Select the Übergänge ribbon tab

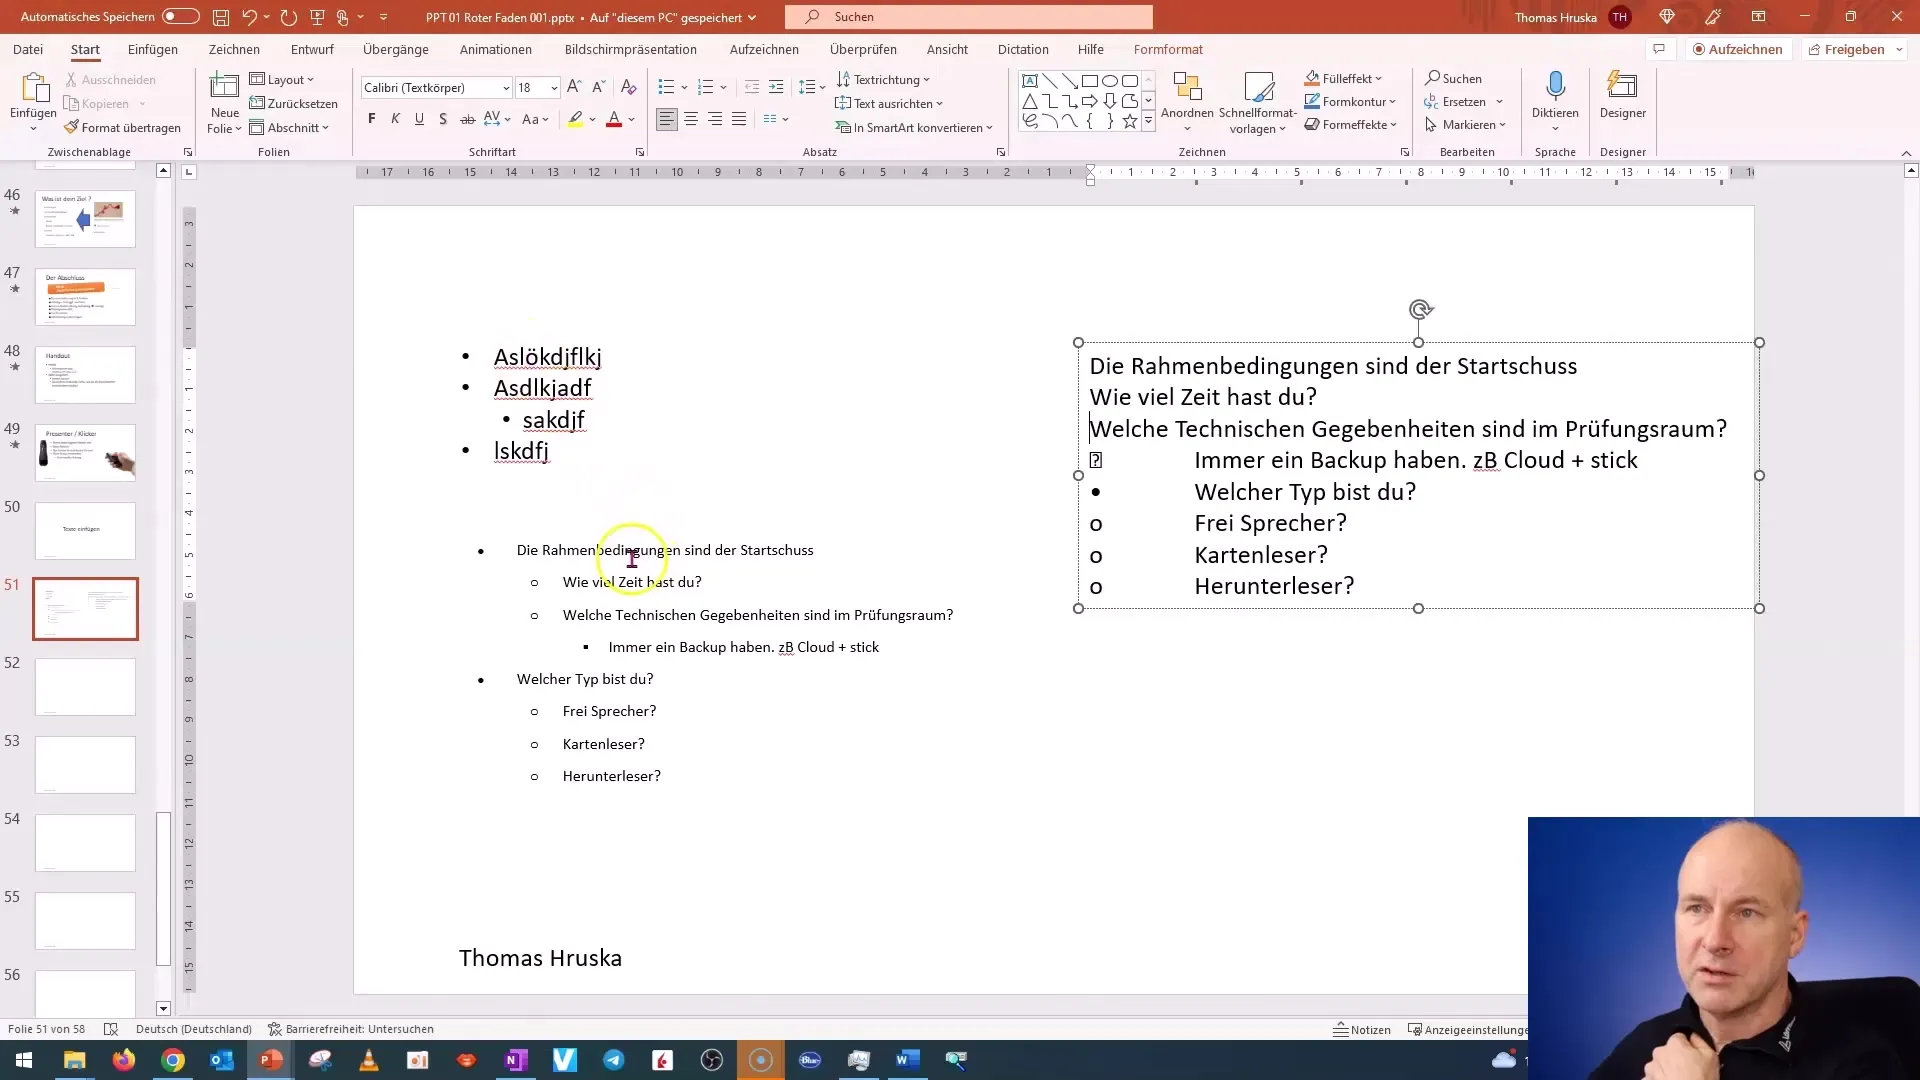click(x=394, y=49)
